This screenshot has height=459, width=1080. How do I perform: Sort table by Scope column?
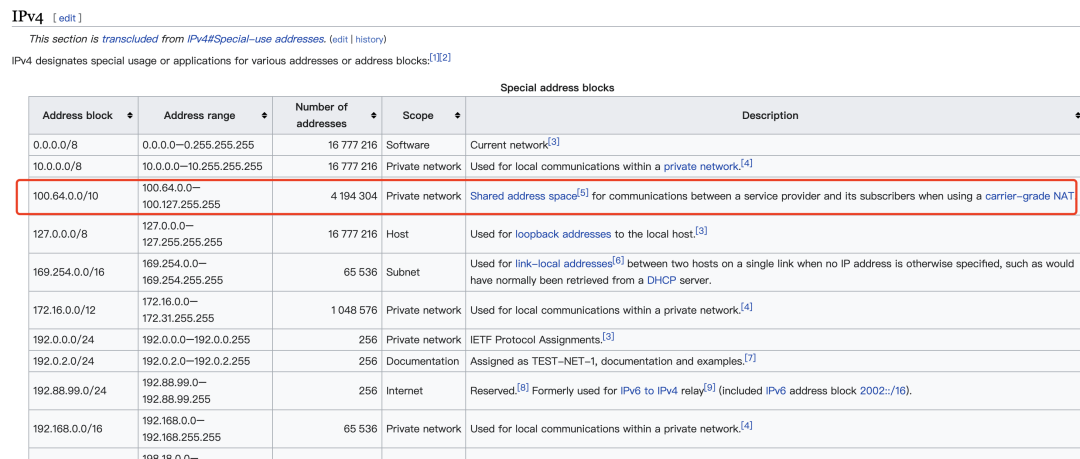coord(456,116)
